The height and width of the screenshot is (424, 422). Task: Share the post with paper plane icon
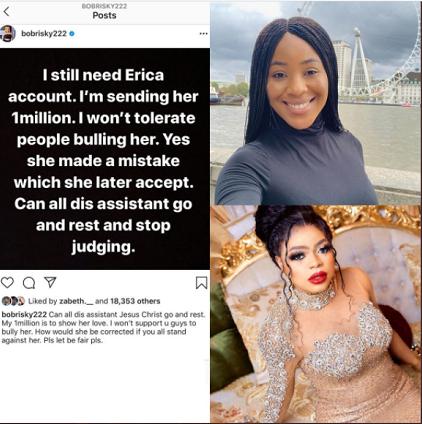coord(50,282)
